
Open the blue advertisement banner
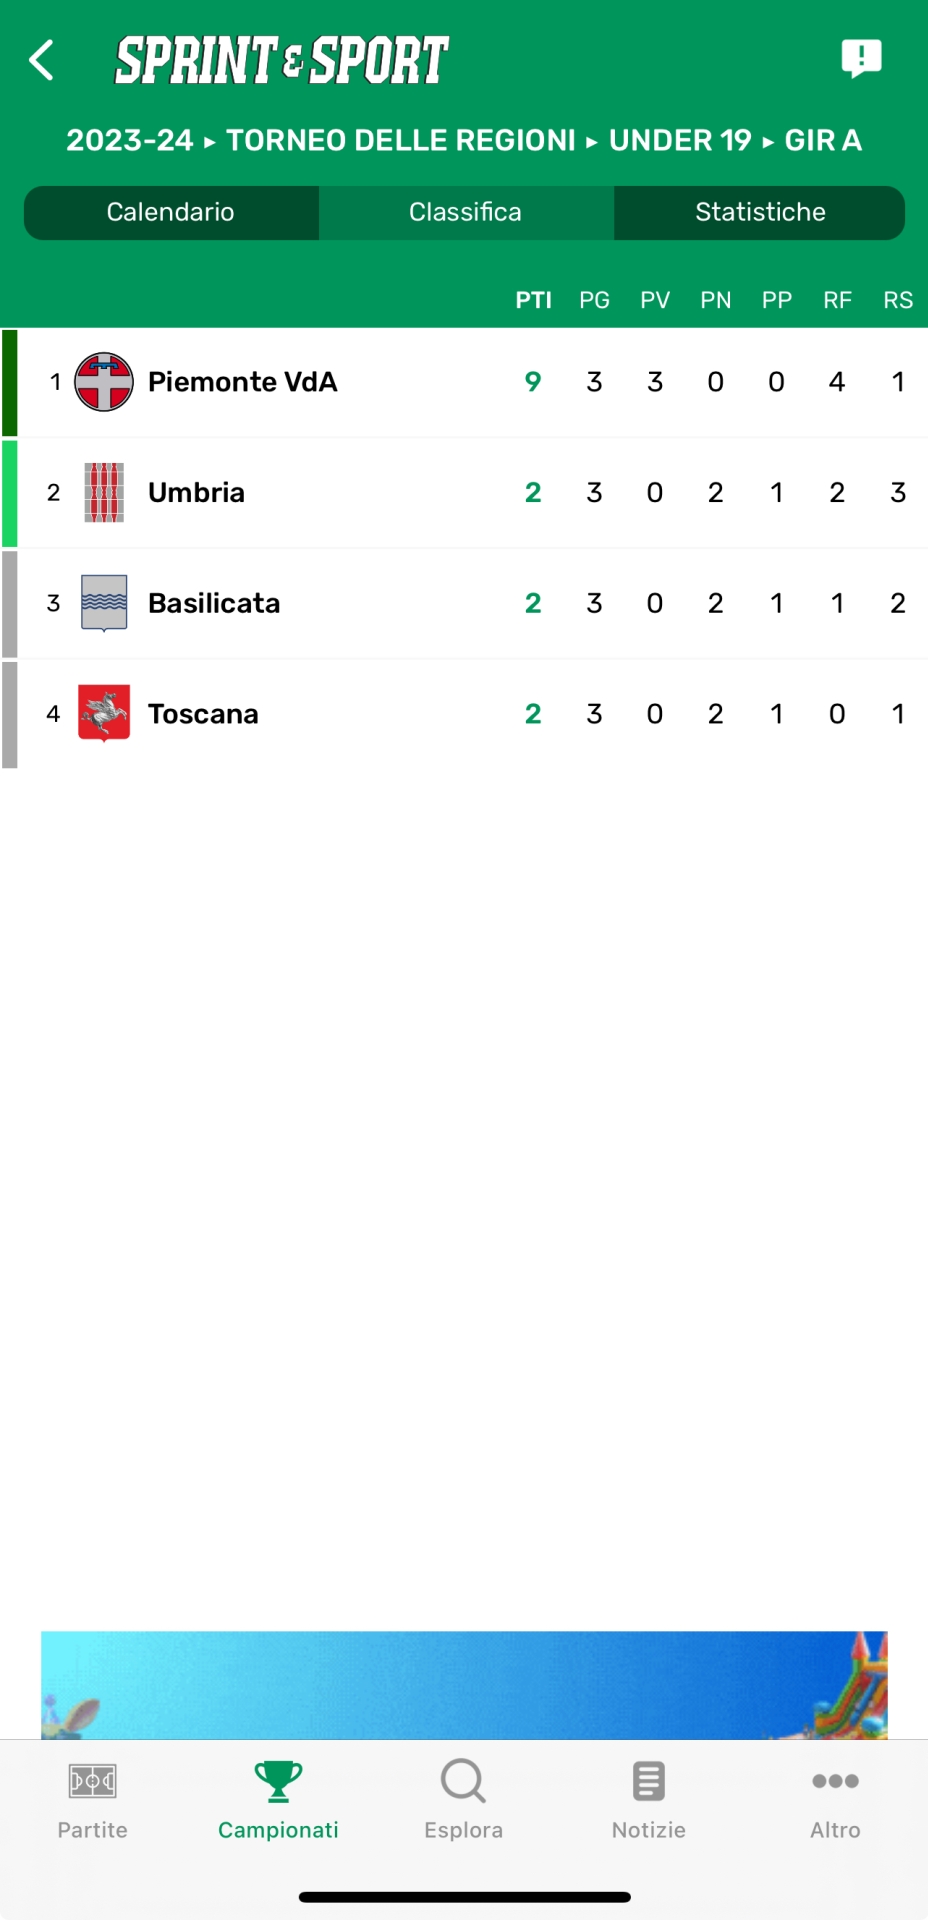[x=464, y=1685]
